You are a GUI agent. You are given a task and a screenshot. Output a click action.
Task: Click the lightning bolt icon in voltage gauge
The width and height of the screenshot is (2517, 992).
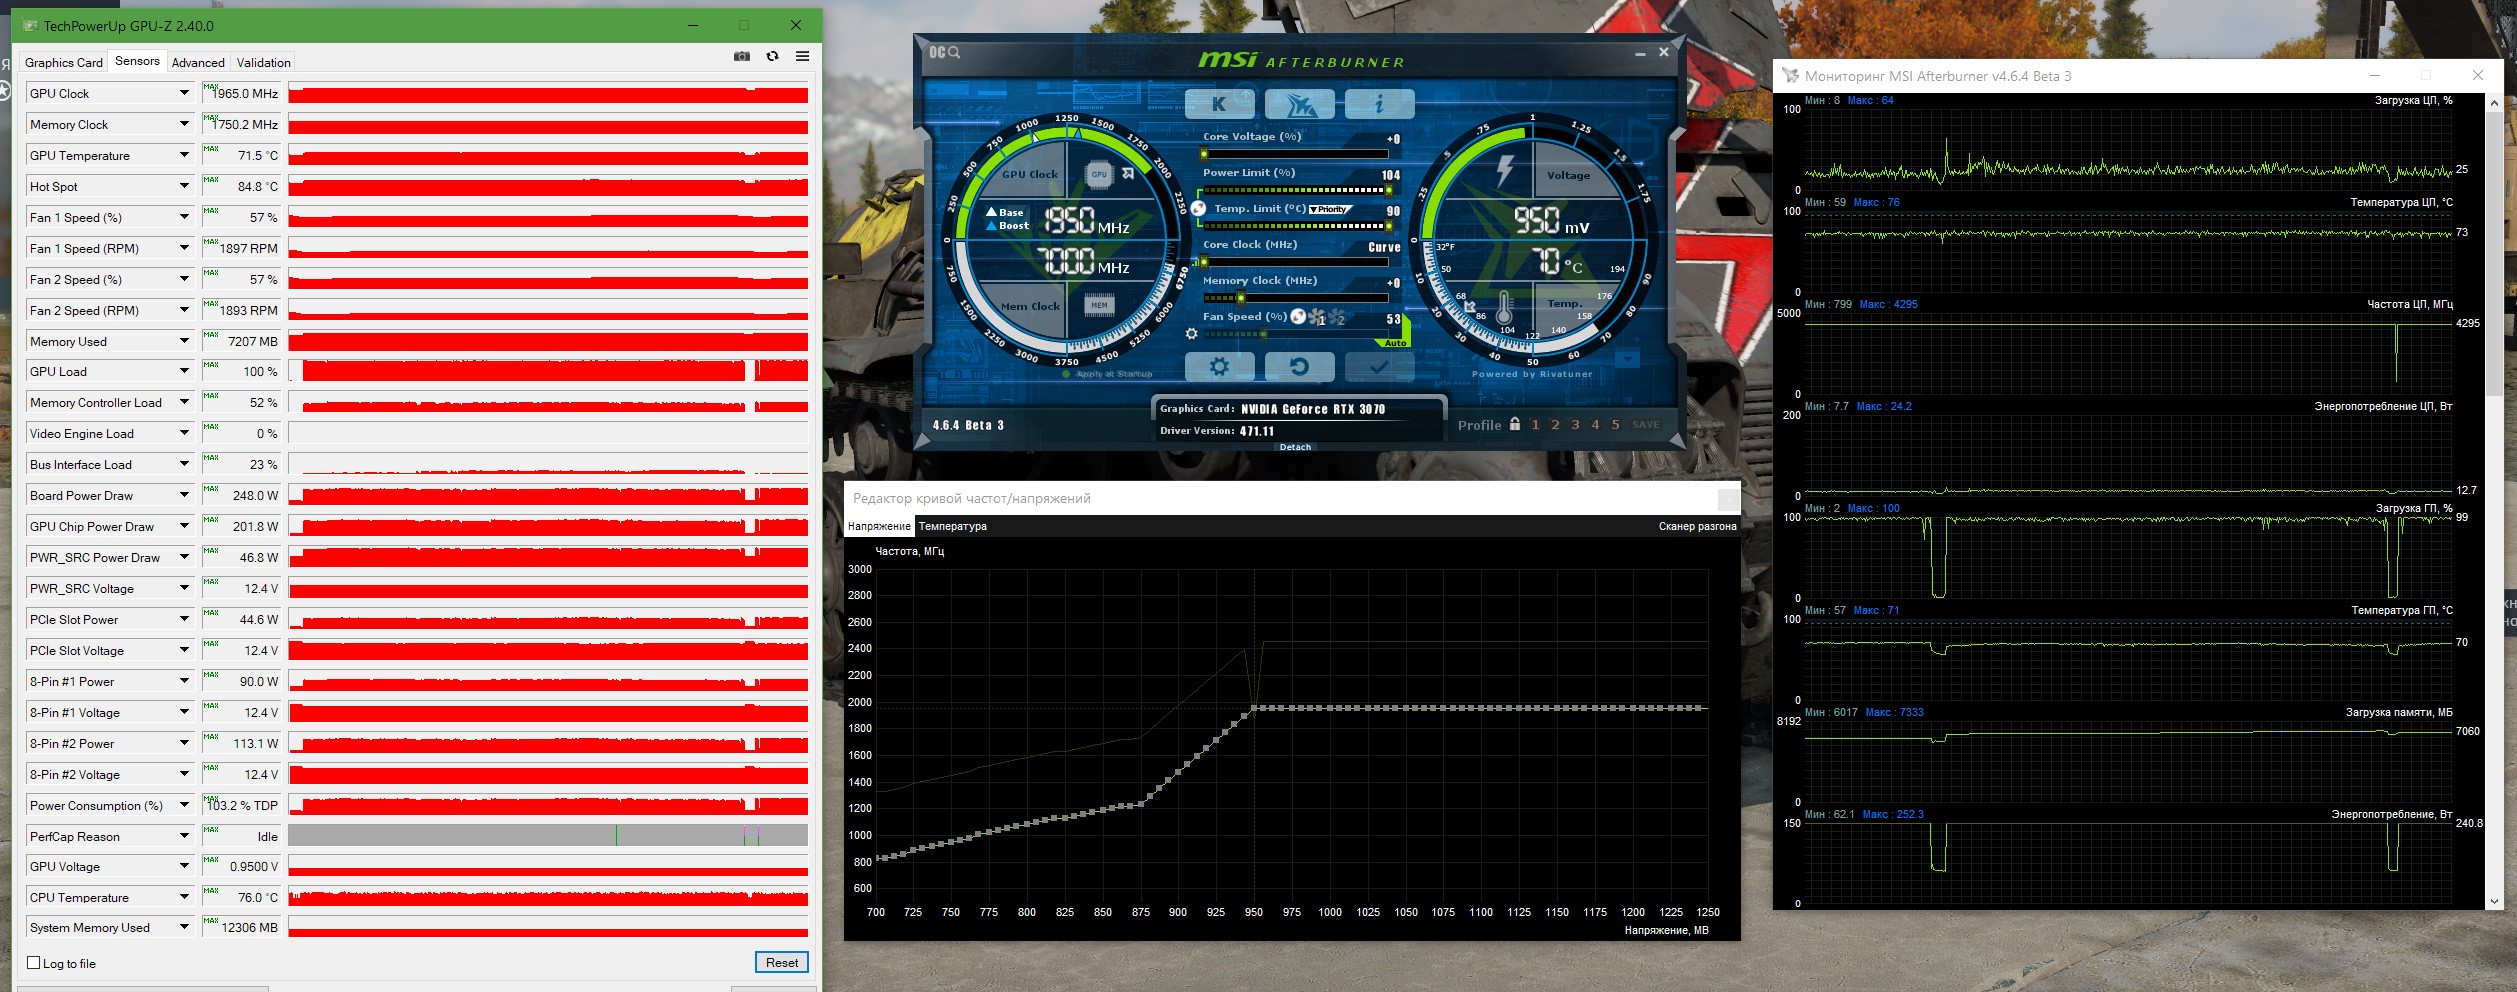pyautogui.click(x=1505, y=171)
